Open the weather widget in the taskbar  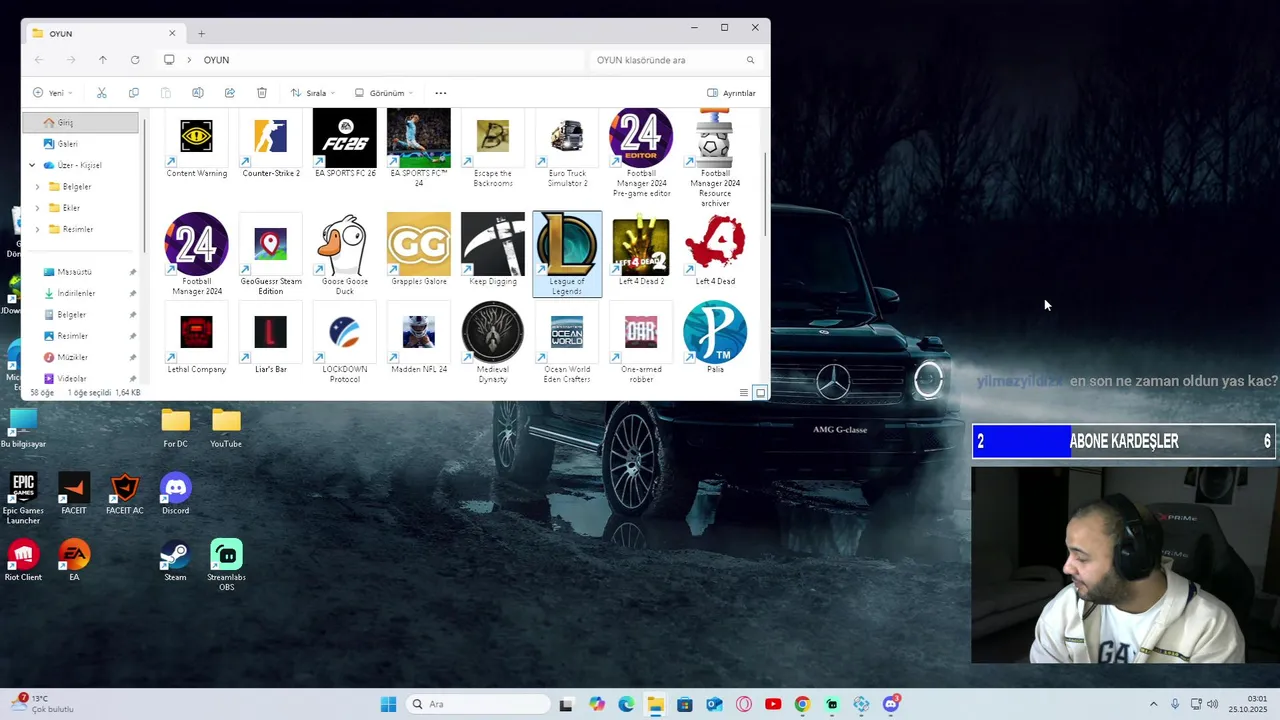click(x=41, y=704)
